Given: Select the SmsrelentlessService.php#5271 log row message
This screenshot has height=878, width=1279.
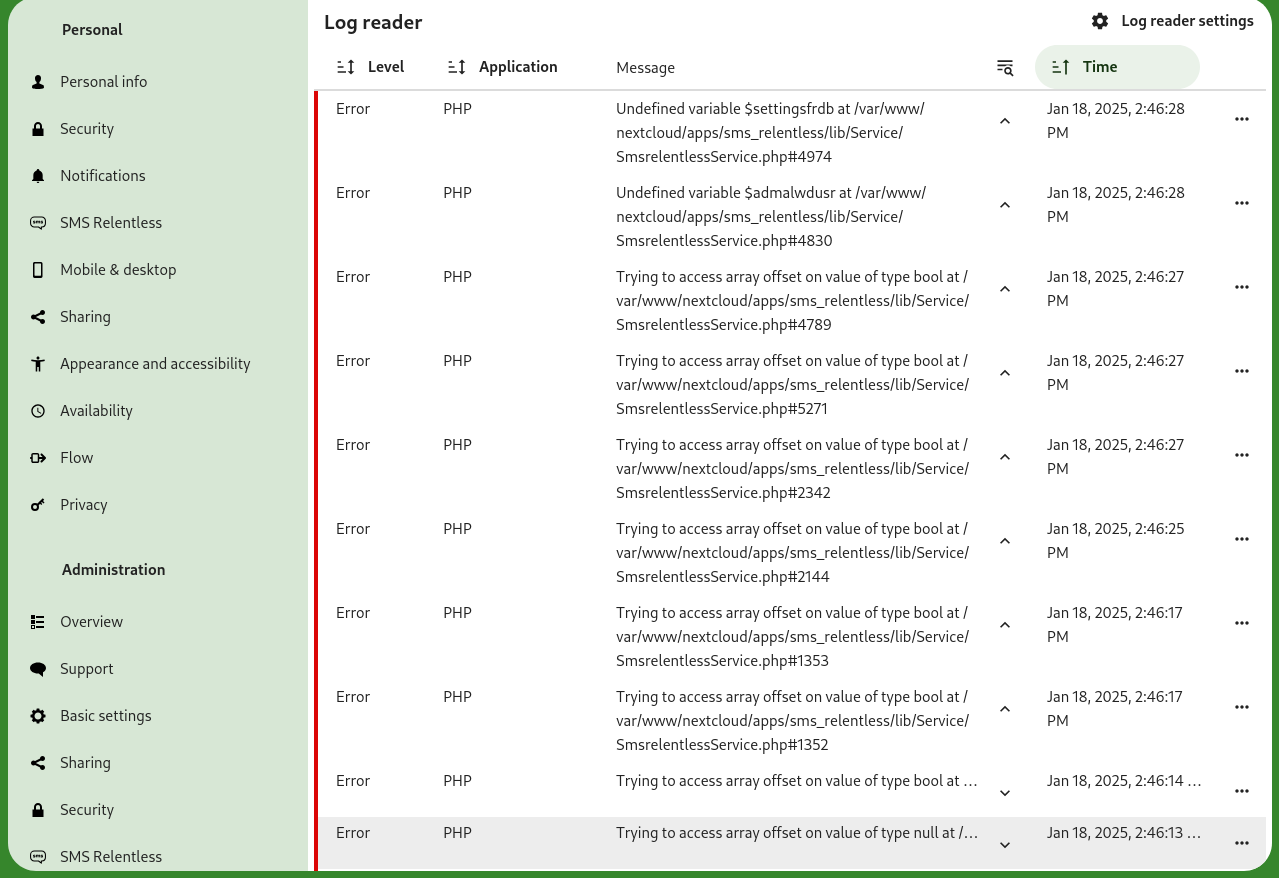Looking at the screenshot, I should 792,385.
